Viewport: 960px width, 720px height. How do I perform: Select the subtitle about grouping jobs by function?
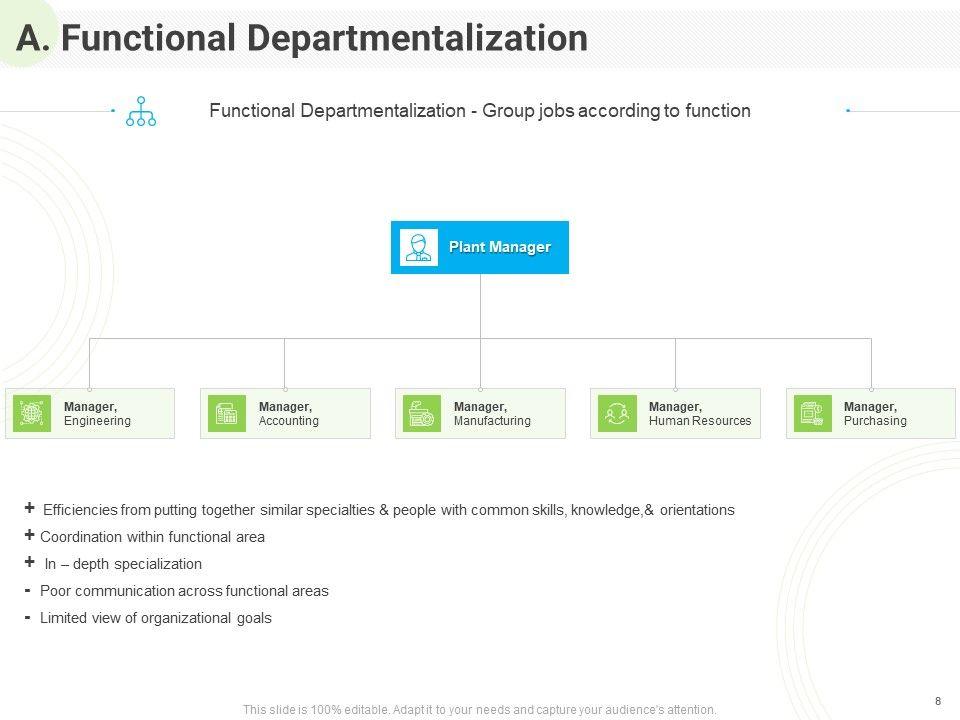point(479,111)
